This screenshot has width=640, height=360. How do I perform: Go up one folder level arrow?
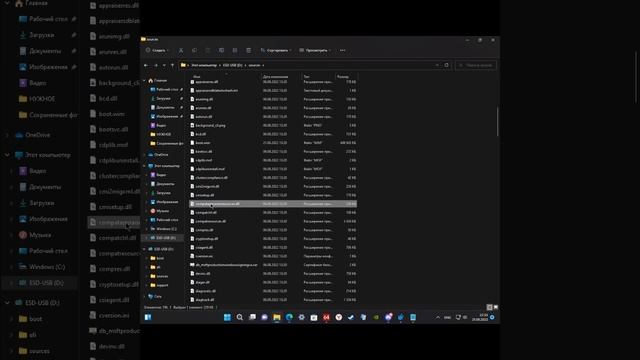(172, 65)
